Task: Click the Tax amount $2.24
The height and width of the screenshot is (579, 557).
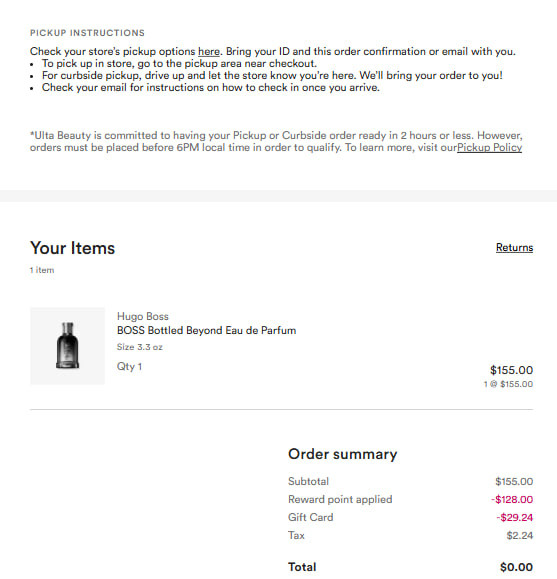Action: tap(520, 535)
